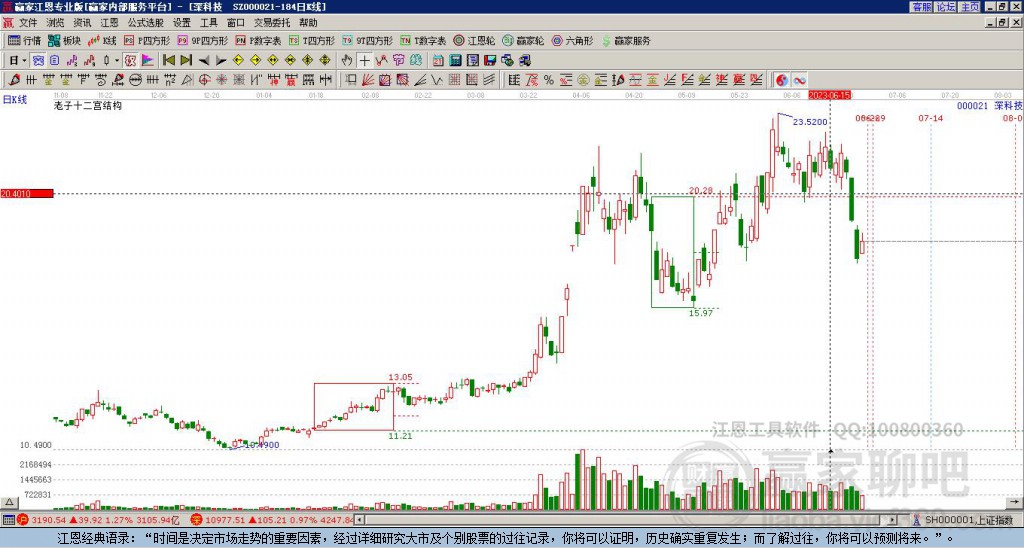Click the 主页 homepage button

click(970, 7)
